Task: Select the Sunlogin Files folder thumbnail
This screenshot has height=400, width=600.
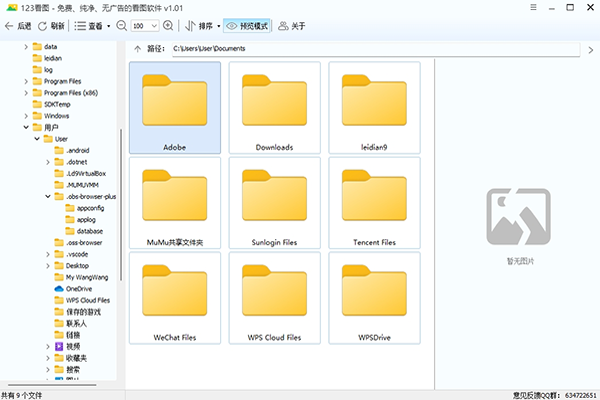Action: [274, 203]
